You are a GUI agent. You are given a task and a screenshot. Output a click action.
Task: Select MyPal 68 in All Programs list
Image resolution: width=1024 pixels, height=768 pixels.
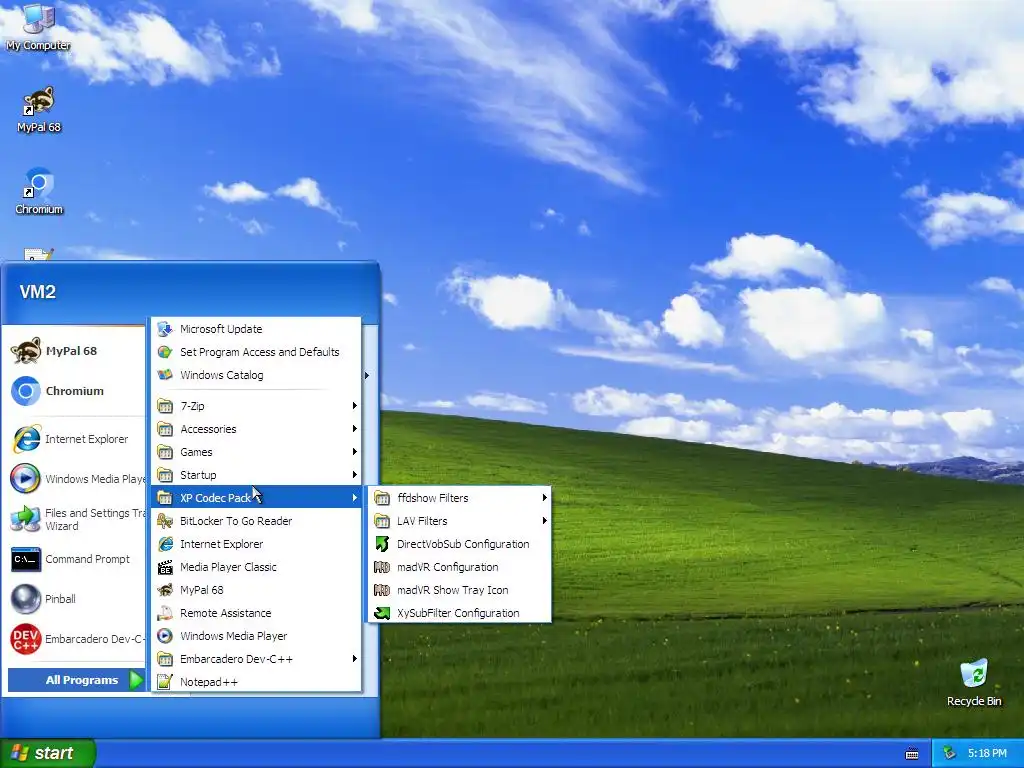pos(256,590)
